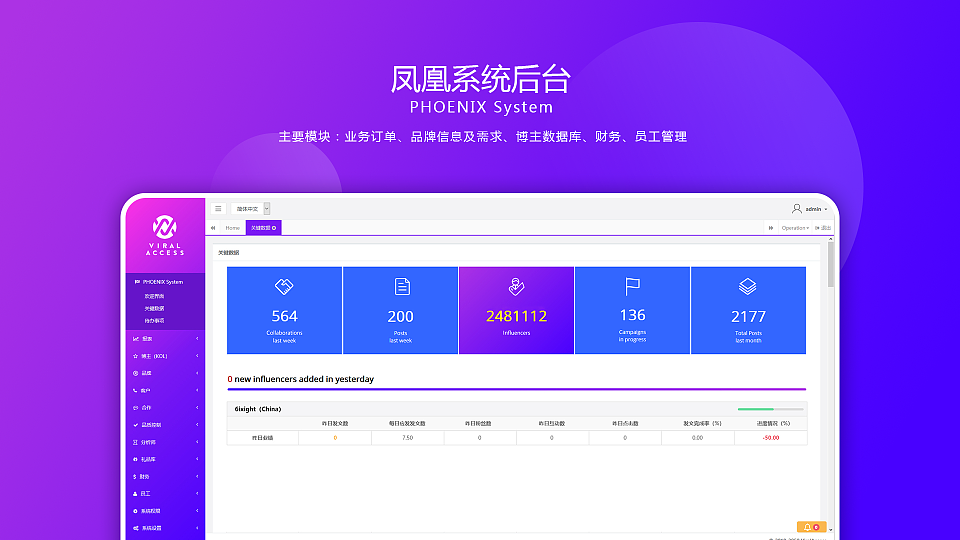
Task: Close the 关键数据 tab with its x
Action: tap(274, 228)
